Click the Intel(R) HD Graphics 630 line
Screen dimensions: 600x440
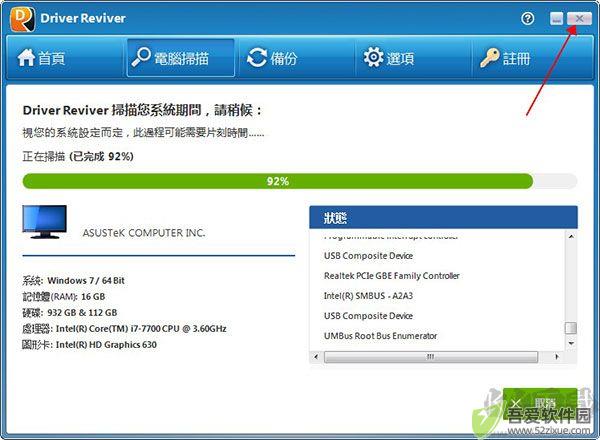coord(90,345)
